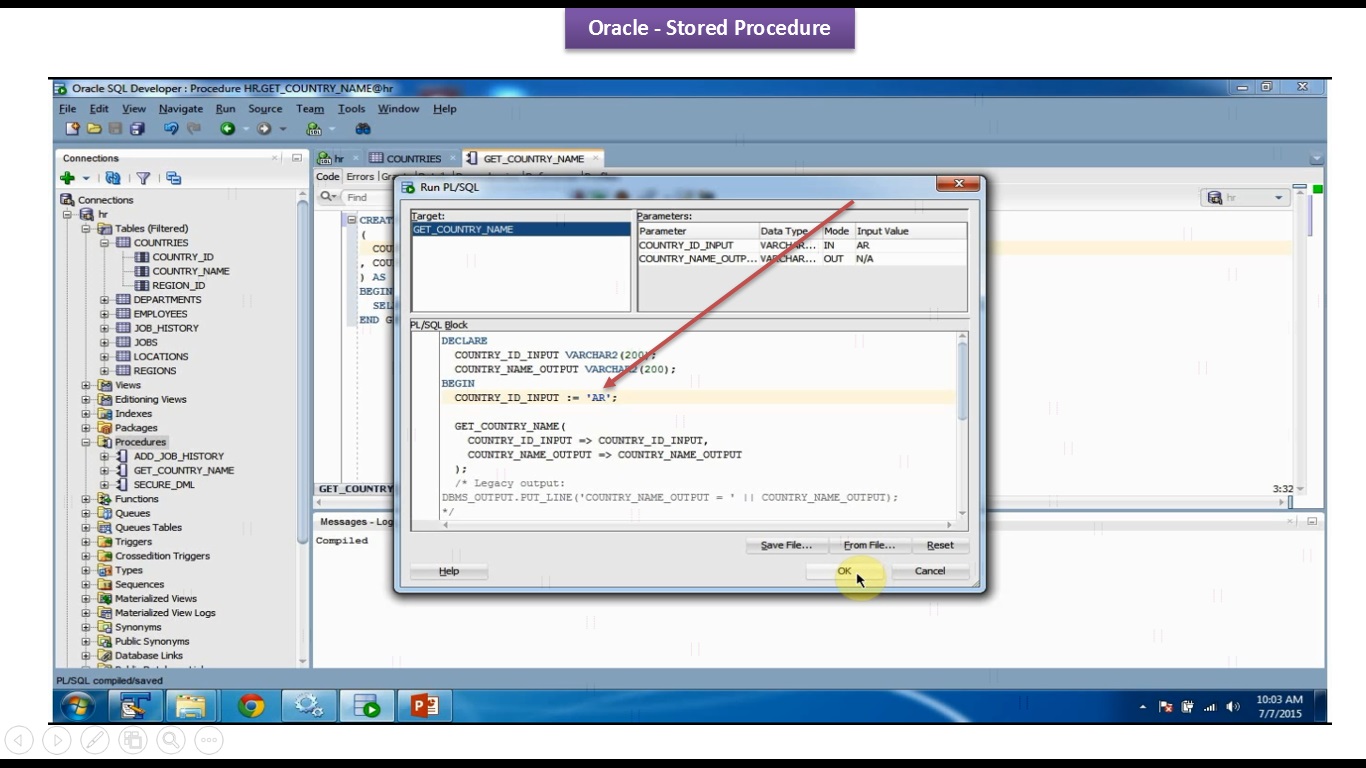Select REGION_ID column in tree
The height and width of the screenshot is (768, 1366).
click(179, 285)
